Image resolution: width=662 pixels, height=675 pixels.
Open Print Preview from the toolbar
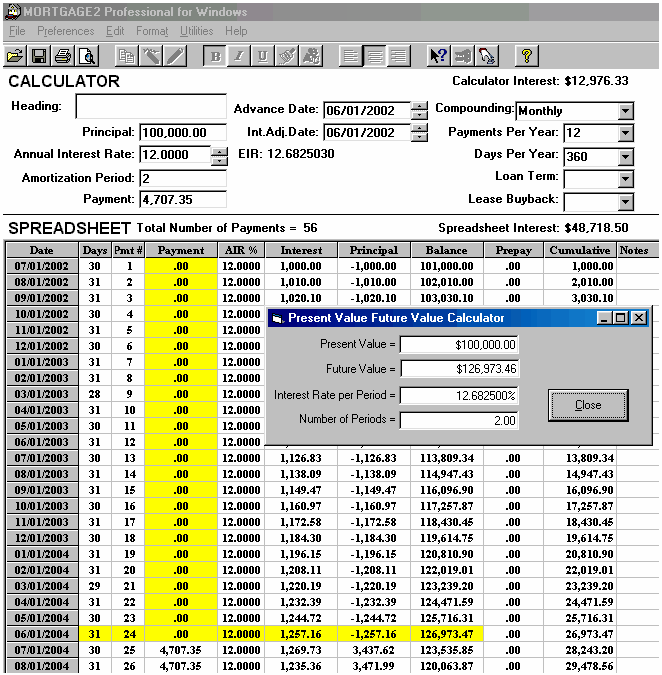[86, 56]
